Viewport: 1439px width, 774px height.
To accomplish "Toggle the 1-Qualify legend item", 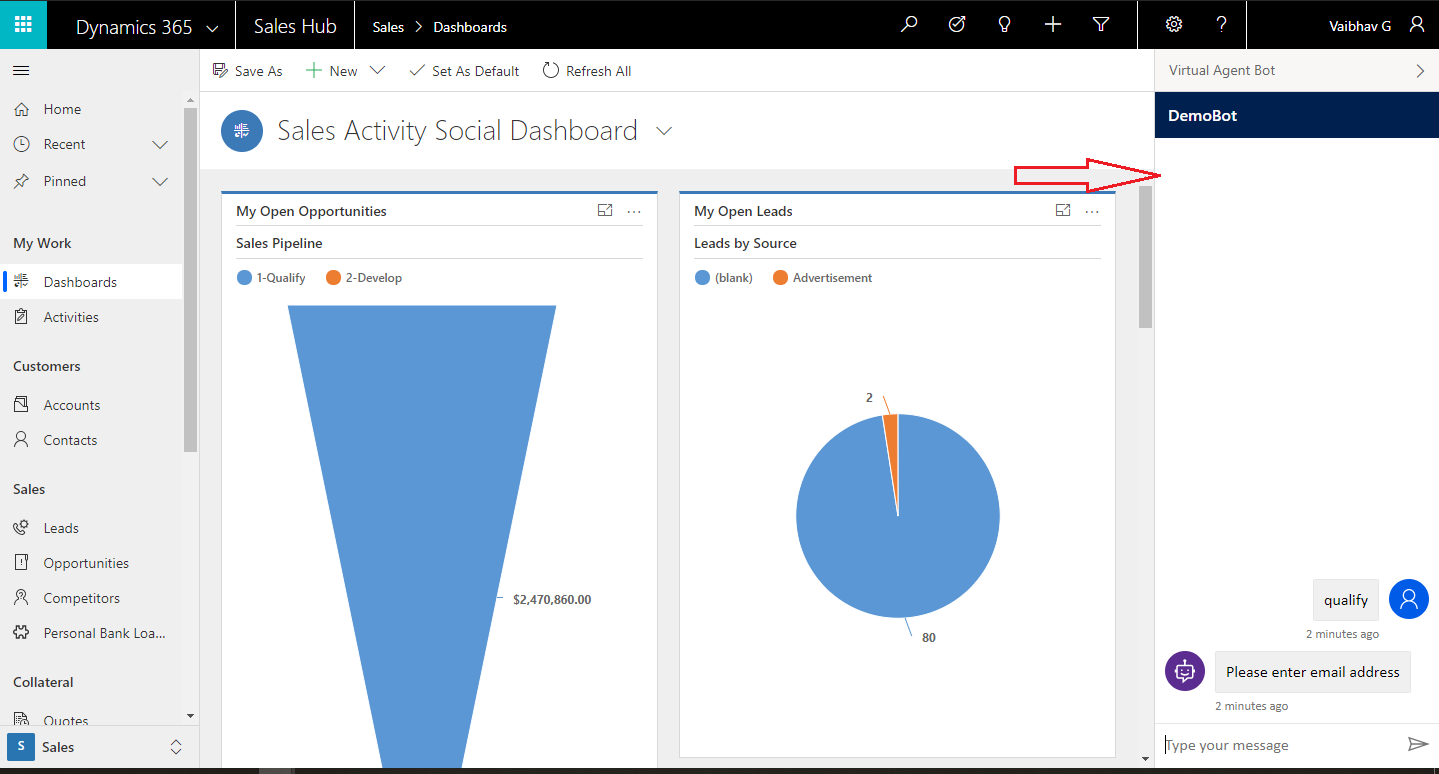I will click(x=271, y=278).
